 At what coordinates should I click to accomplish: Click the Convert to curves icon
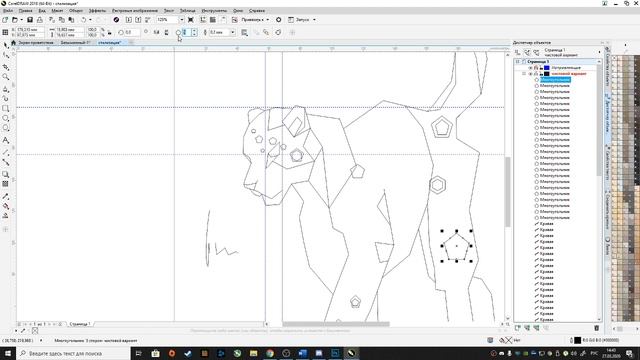tap(278, 32)
